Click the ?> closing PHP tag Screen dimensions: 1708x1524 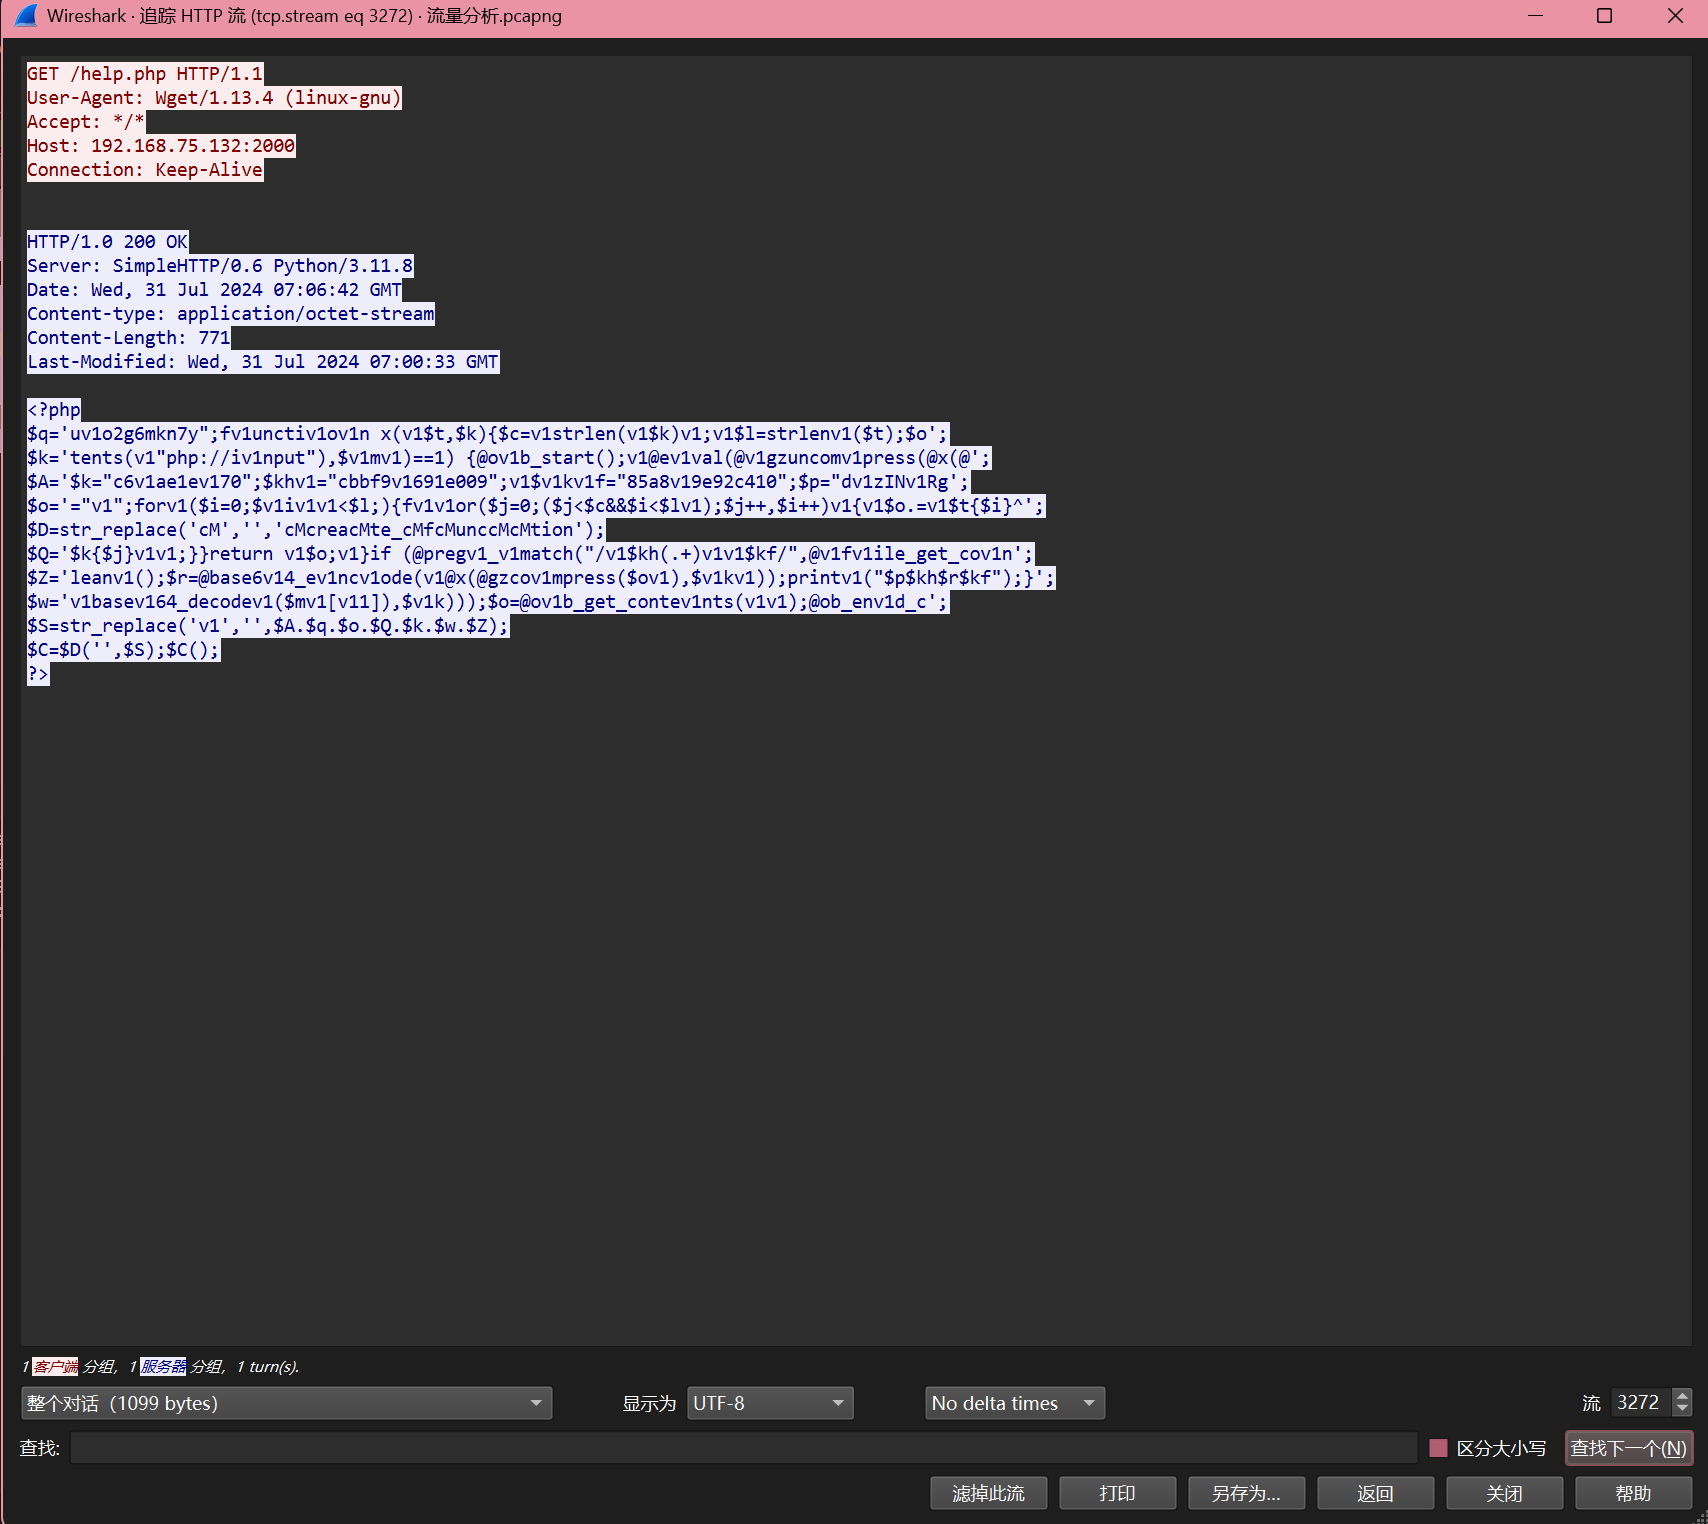pos(38,674)
